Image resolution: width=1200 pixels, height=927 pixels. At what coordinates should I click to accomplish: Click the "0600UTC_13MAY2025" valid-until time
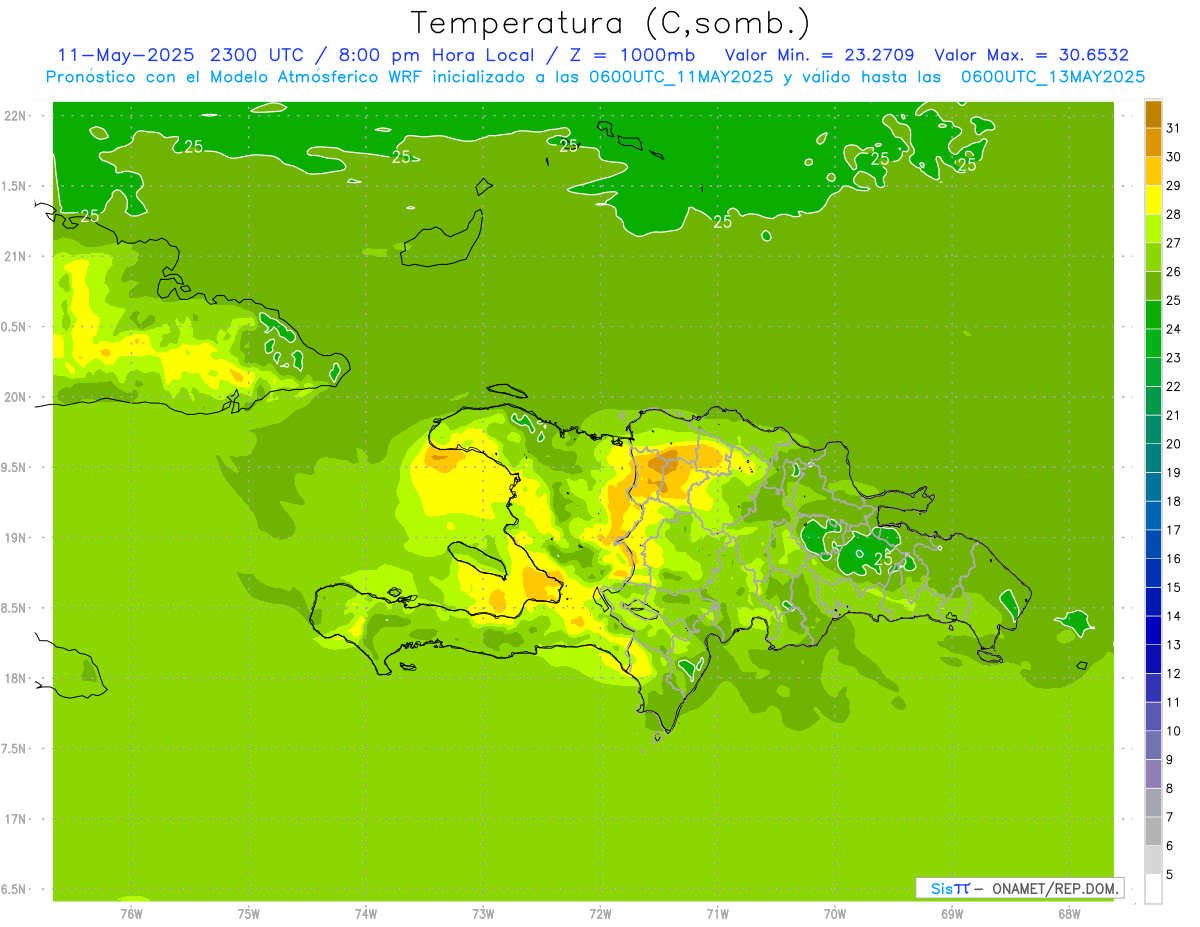click(x=1053, y=77)
